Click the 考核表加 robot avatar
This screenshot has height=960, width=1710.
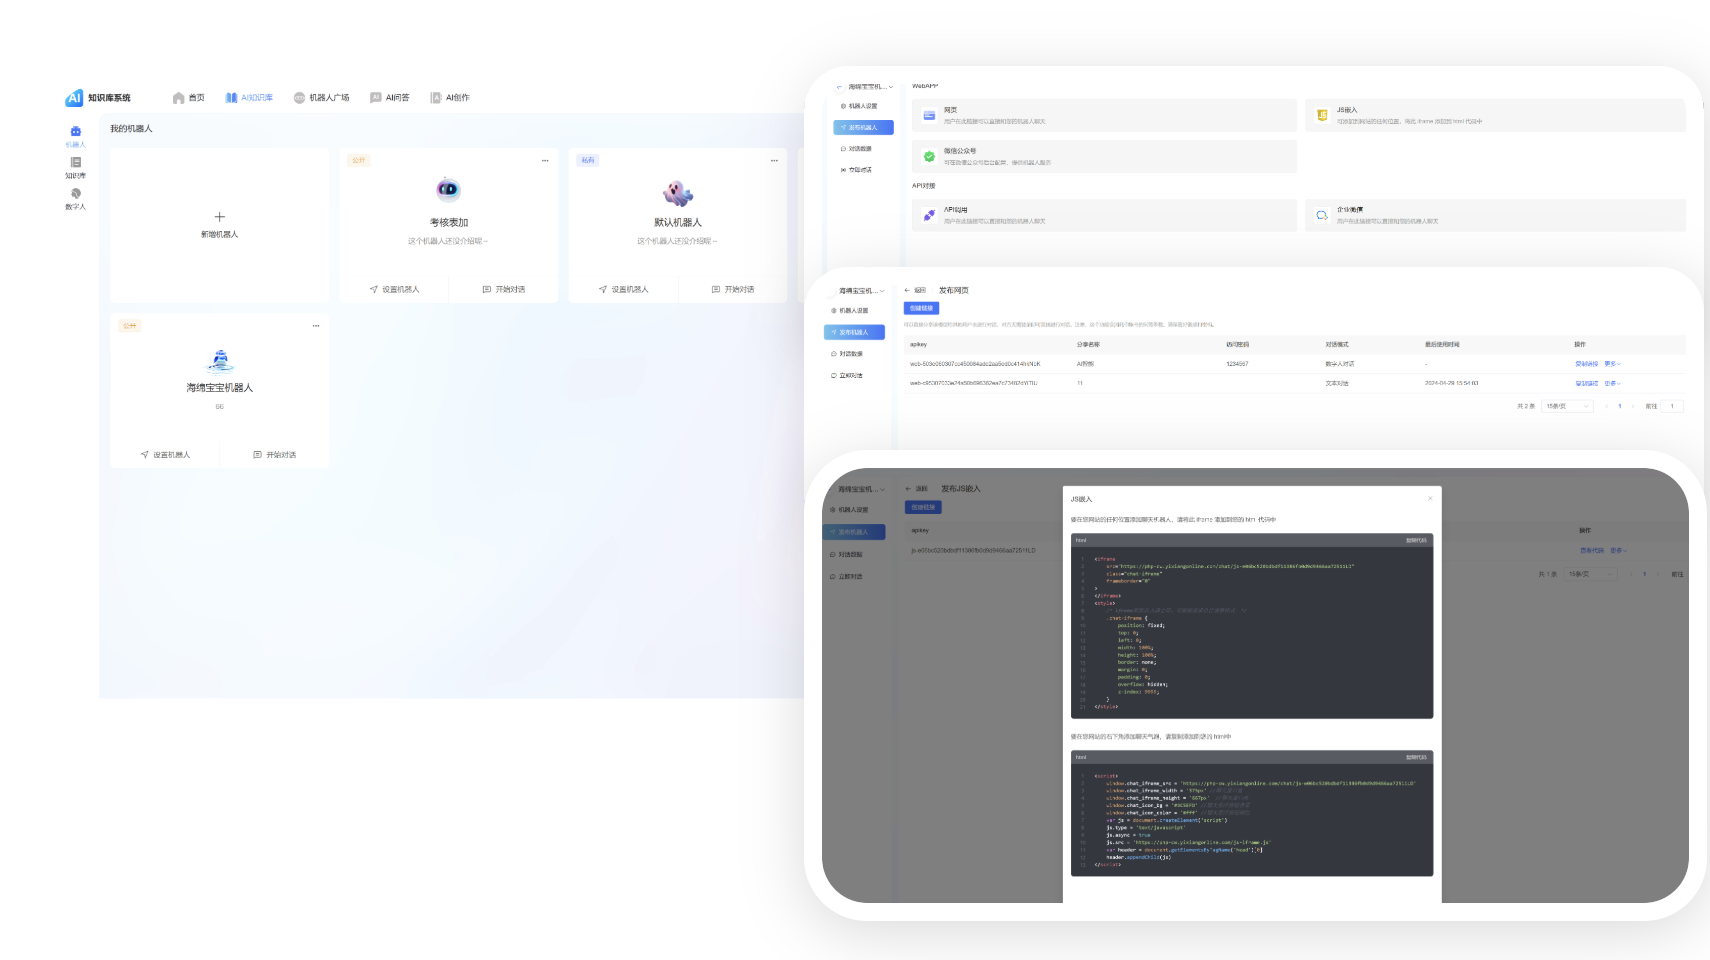pos(449,189)
